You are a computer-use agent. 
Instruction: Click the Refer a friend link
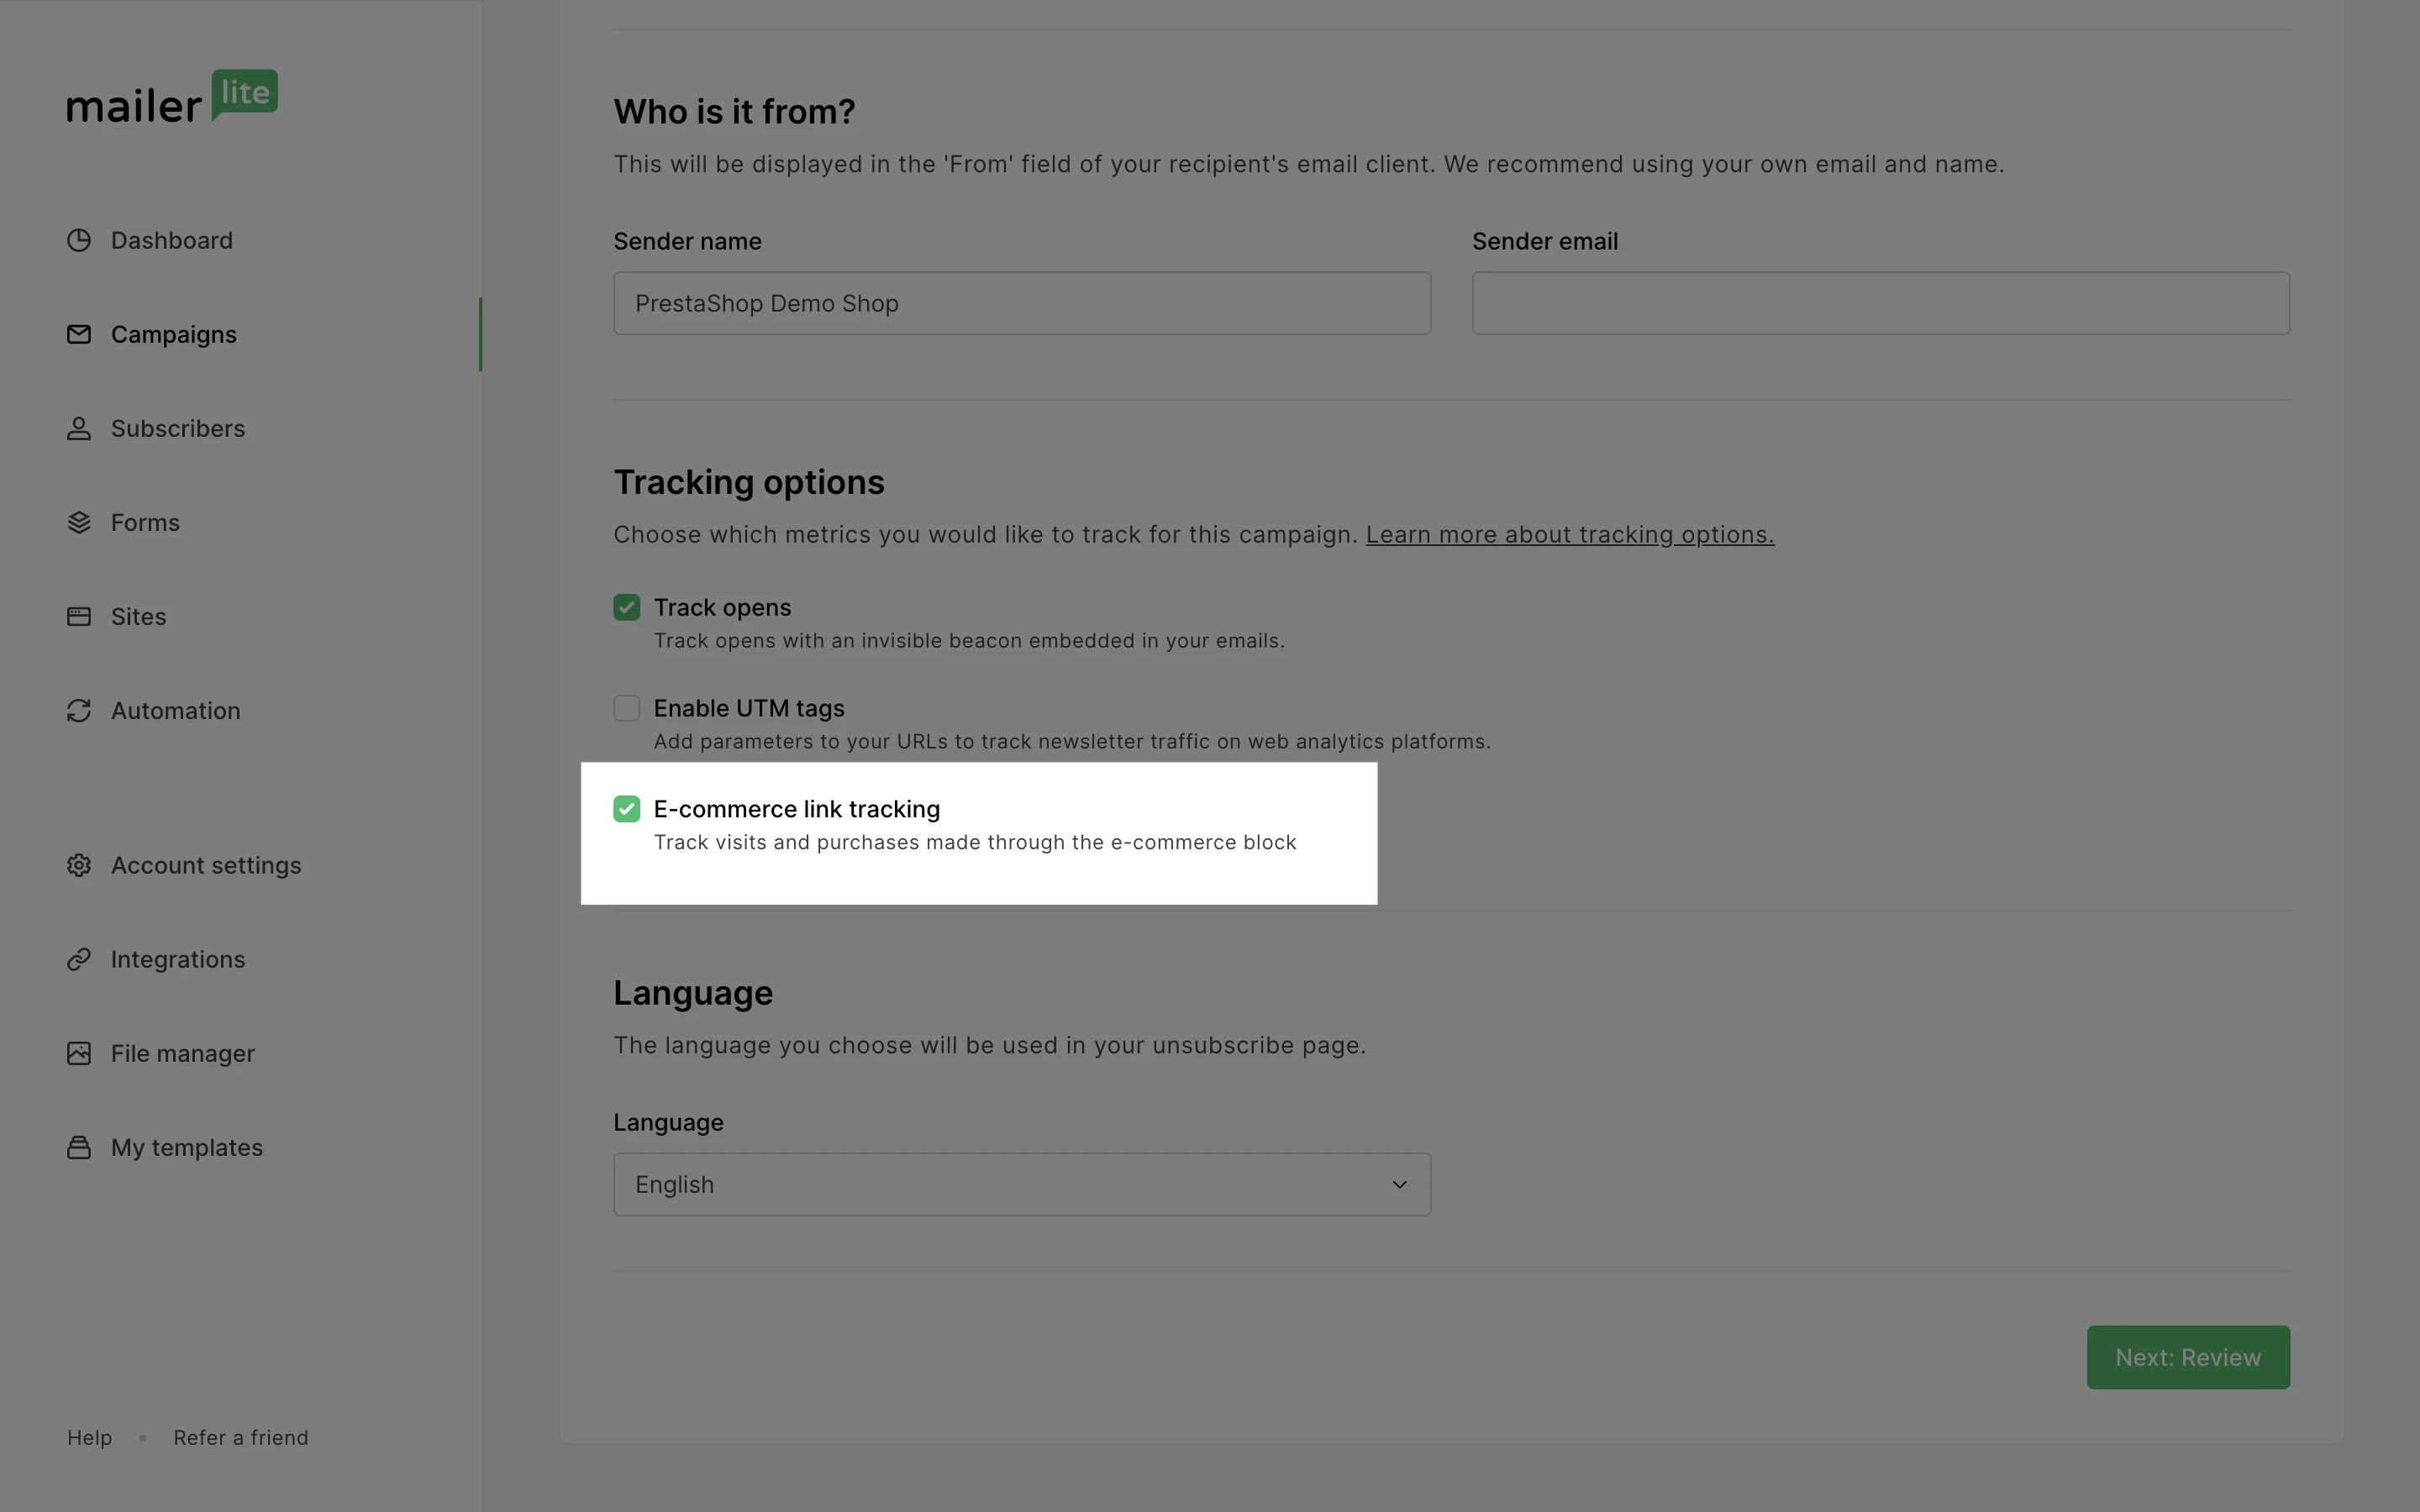[240, 1437]
